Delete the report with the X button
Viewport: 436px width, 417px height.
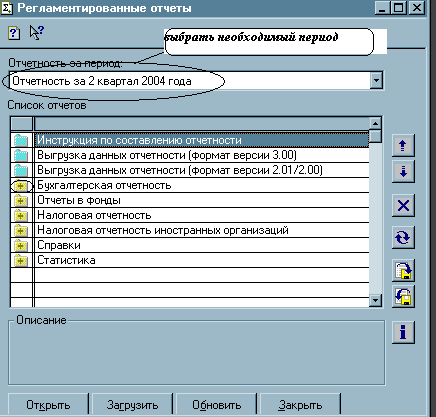(403, 205)
